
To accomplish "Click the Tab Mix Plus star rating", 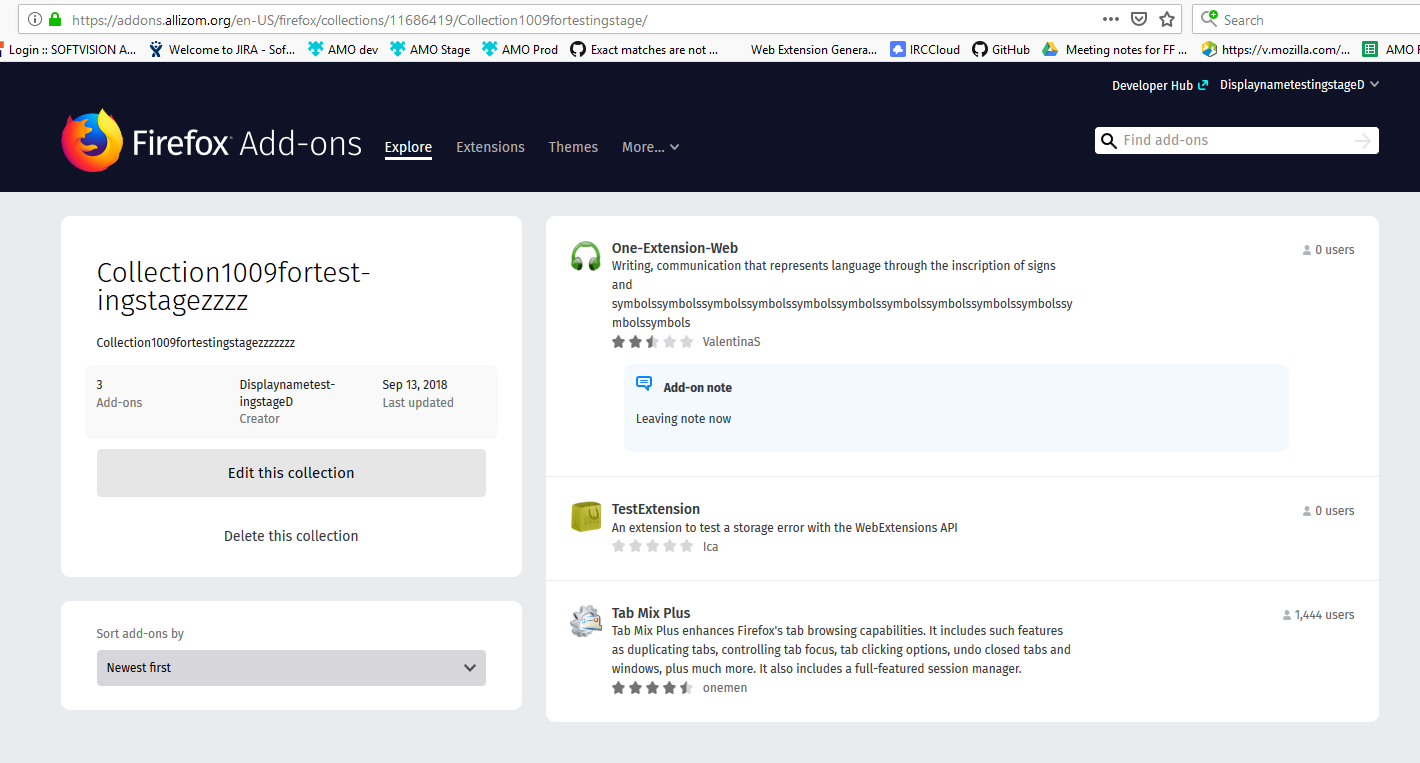I will [652, 688].
